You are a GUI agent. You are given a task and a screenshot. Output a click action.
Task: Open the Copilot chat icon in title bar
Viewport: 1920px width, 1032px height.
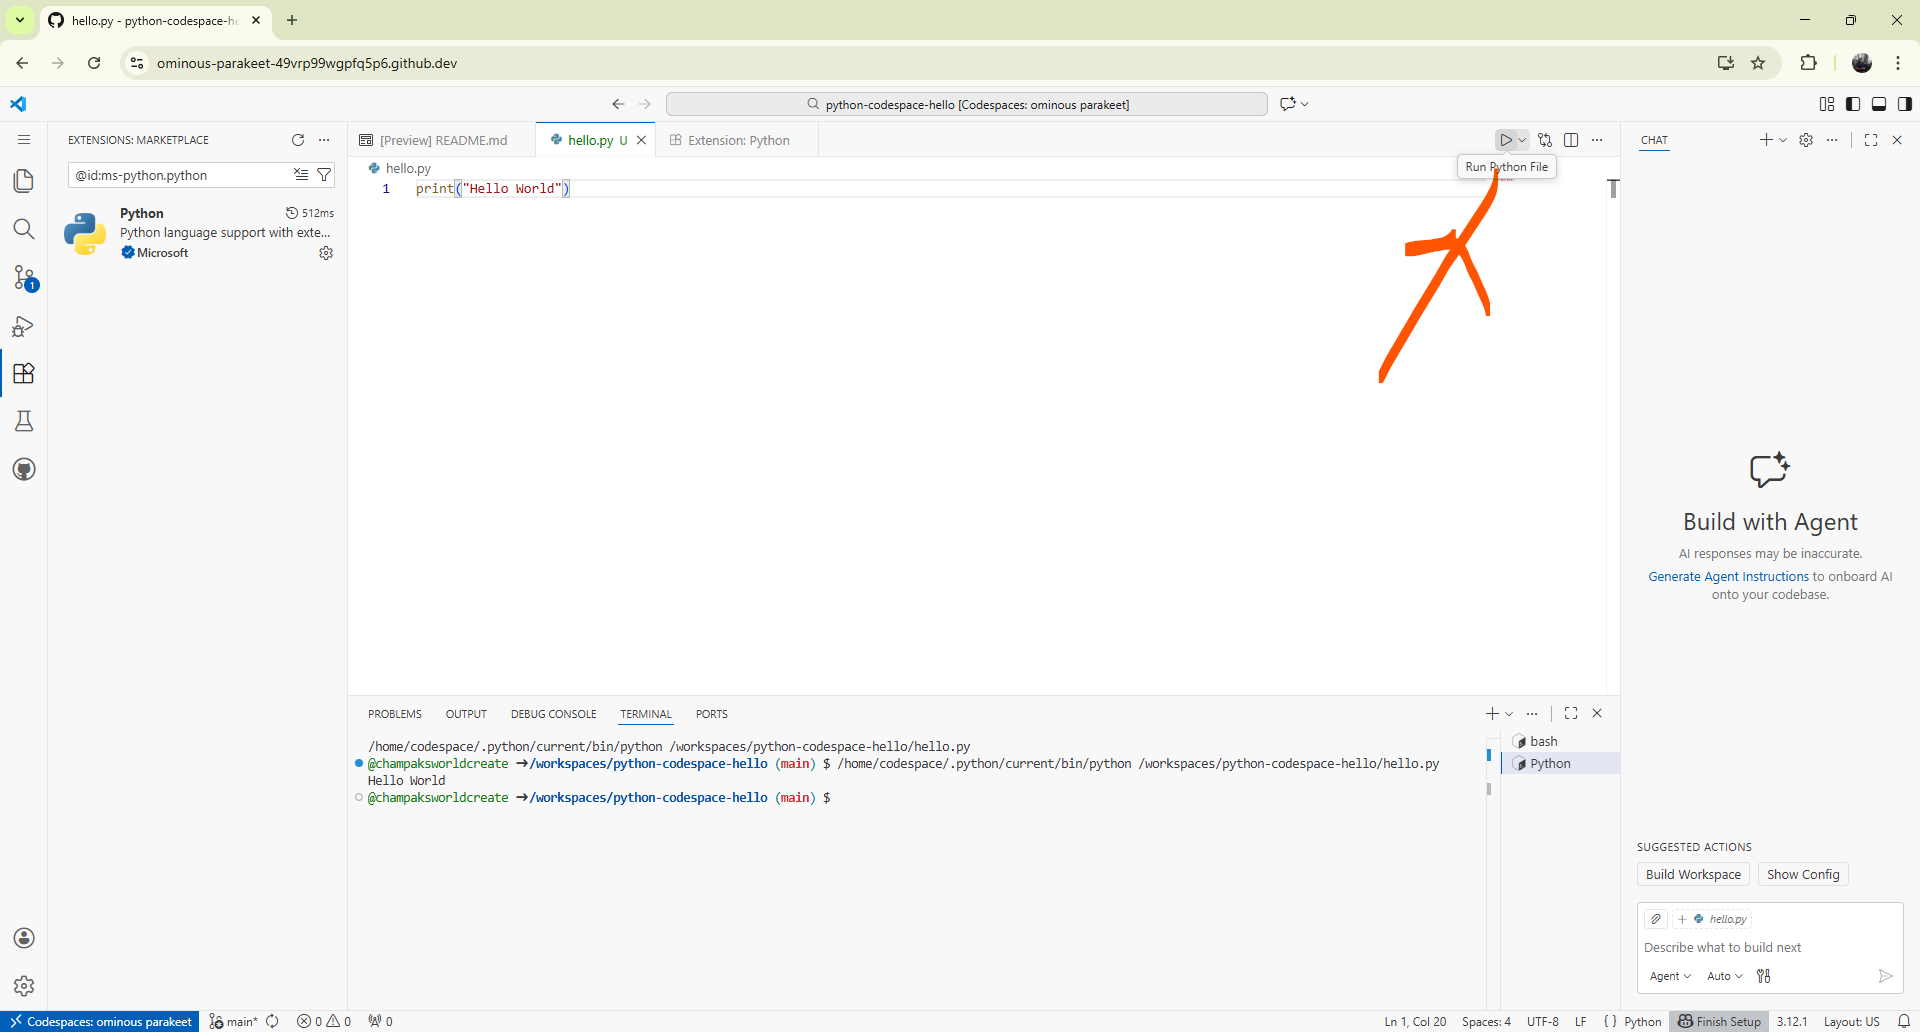1288,104
